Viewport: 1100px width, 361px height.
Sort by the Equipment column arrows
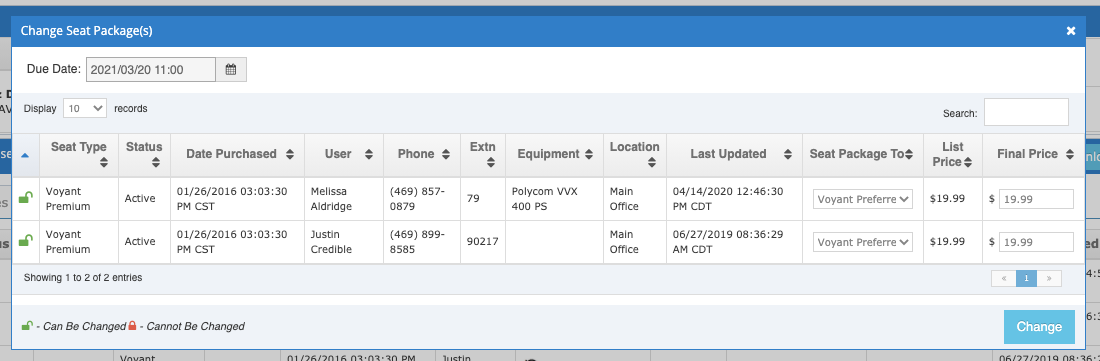coord(589,154)
